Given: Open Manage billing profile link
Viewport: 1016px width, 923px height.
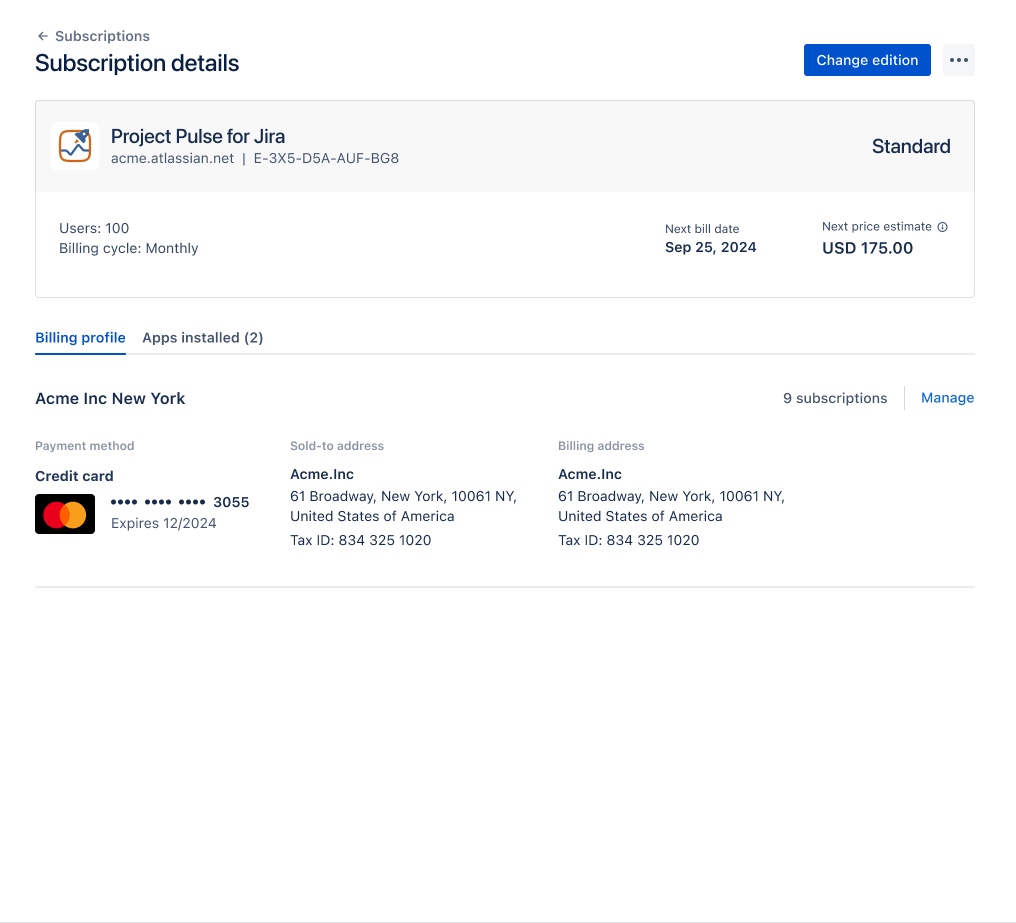Looking at the screenshot, I should coord(947,398).
